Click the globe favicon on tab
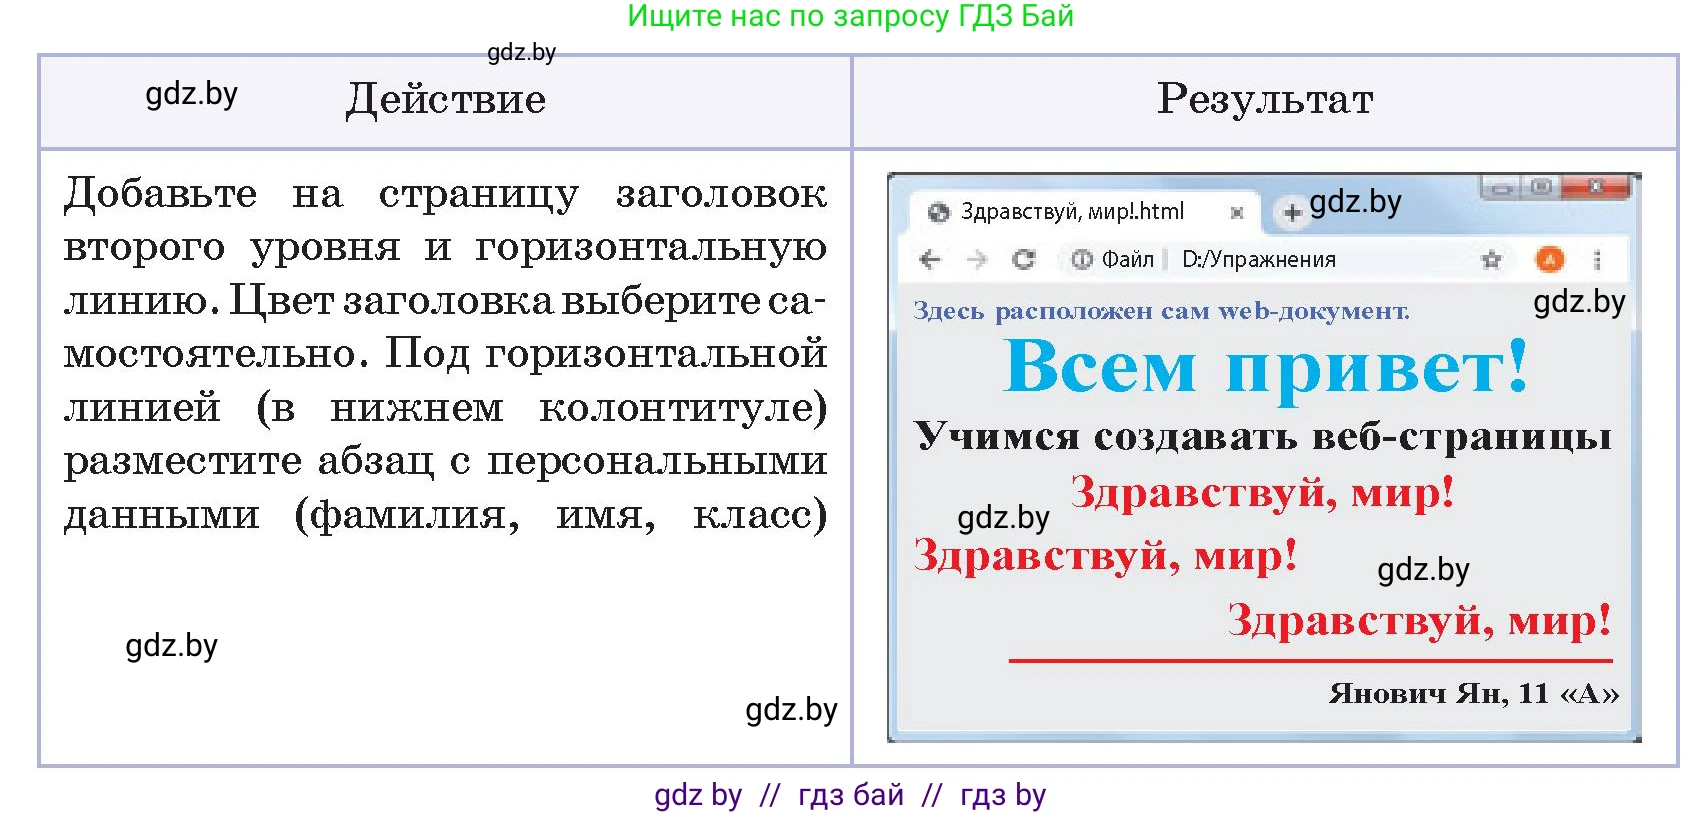 pyautogui.click(x=938, y=212)
